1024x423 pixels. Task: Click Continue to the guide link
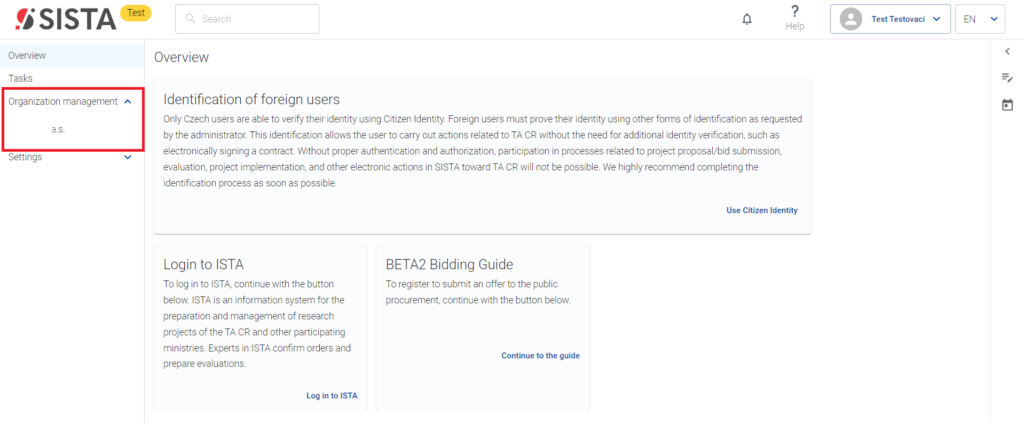(540, 356)
